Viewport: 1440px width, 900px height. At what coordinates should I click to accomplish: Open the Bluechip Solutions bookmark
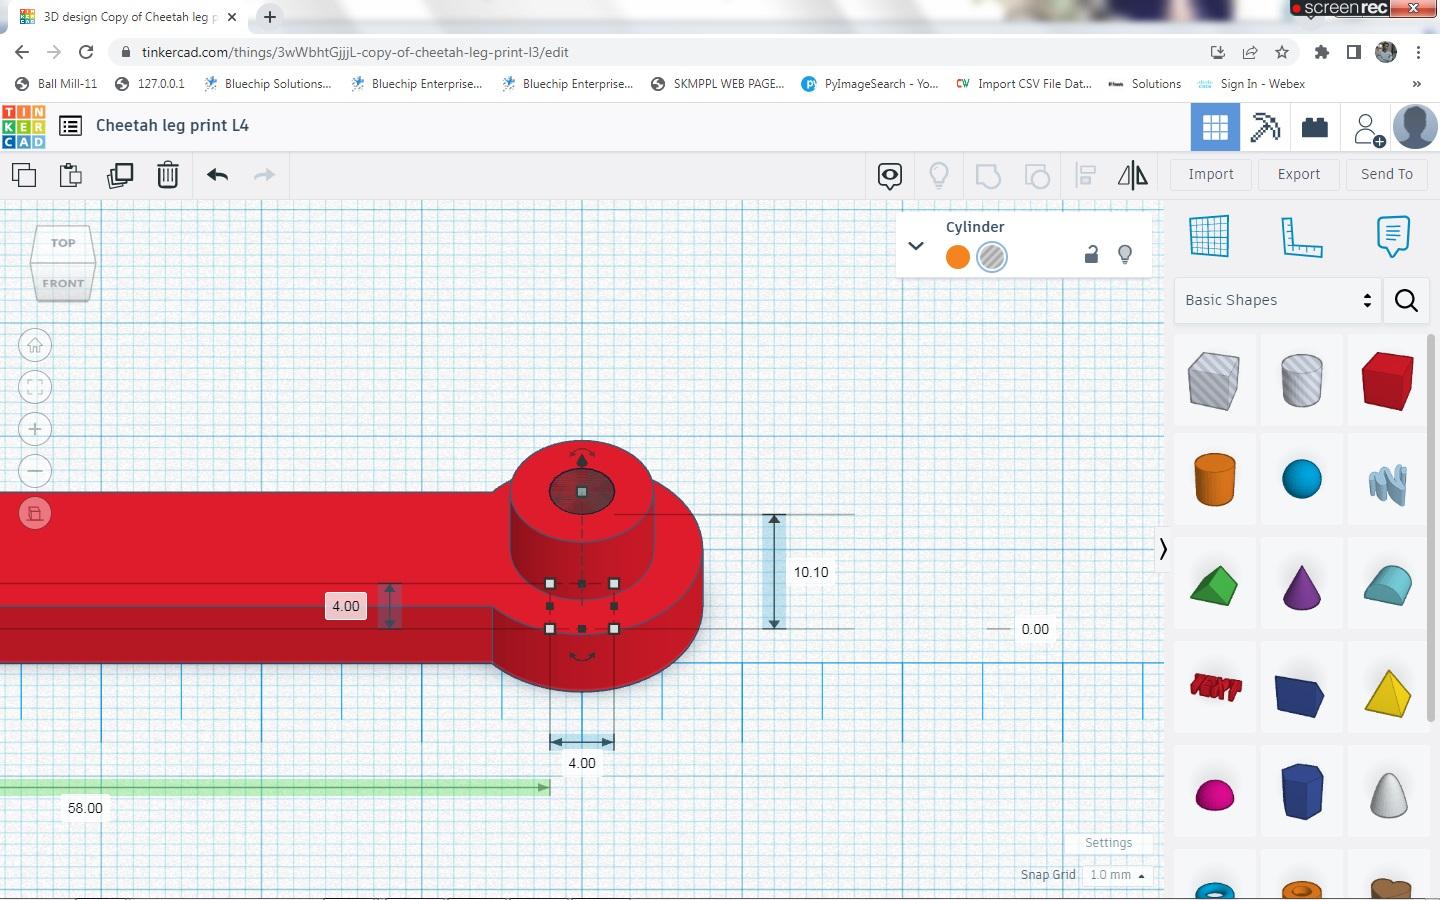(267, 84)
